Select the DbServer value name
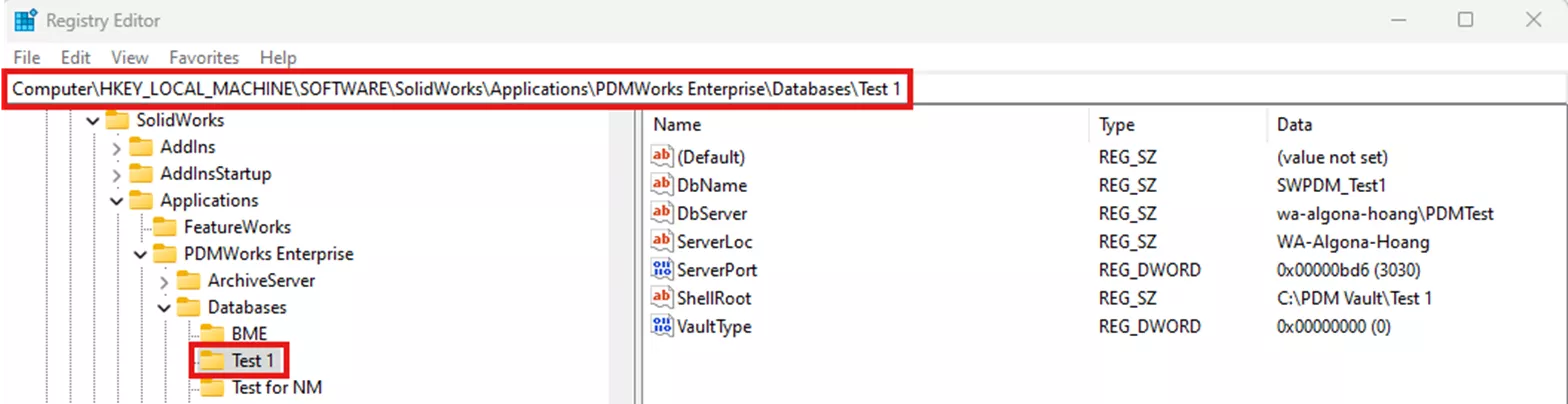This screenshot has width=1568, height=404. pyautogui.click(x=712, y=213)
